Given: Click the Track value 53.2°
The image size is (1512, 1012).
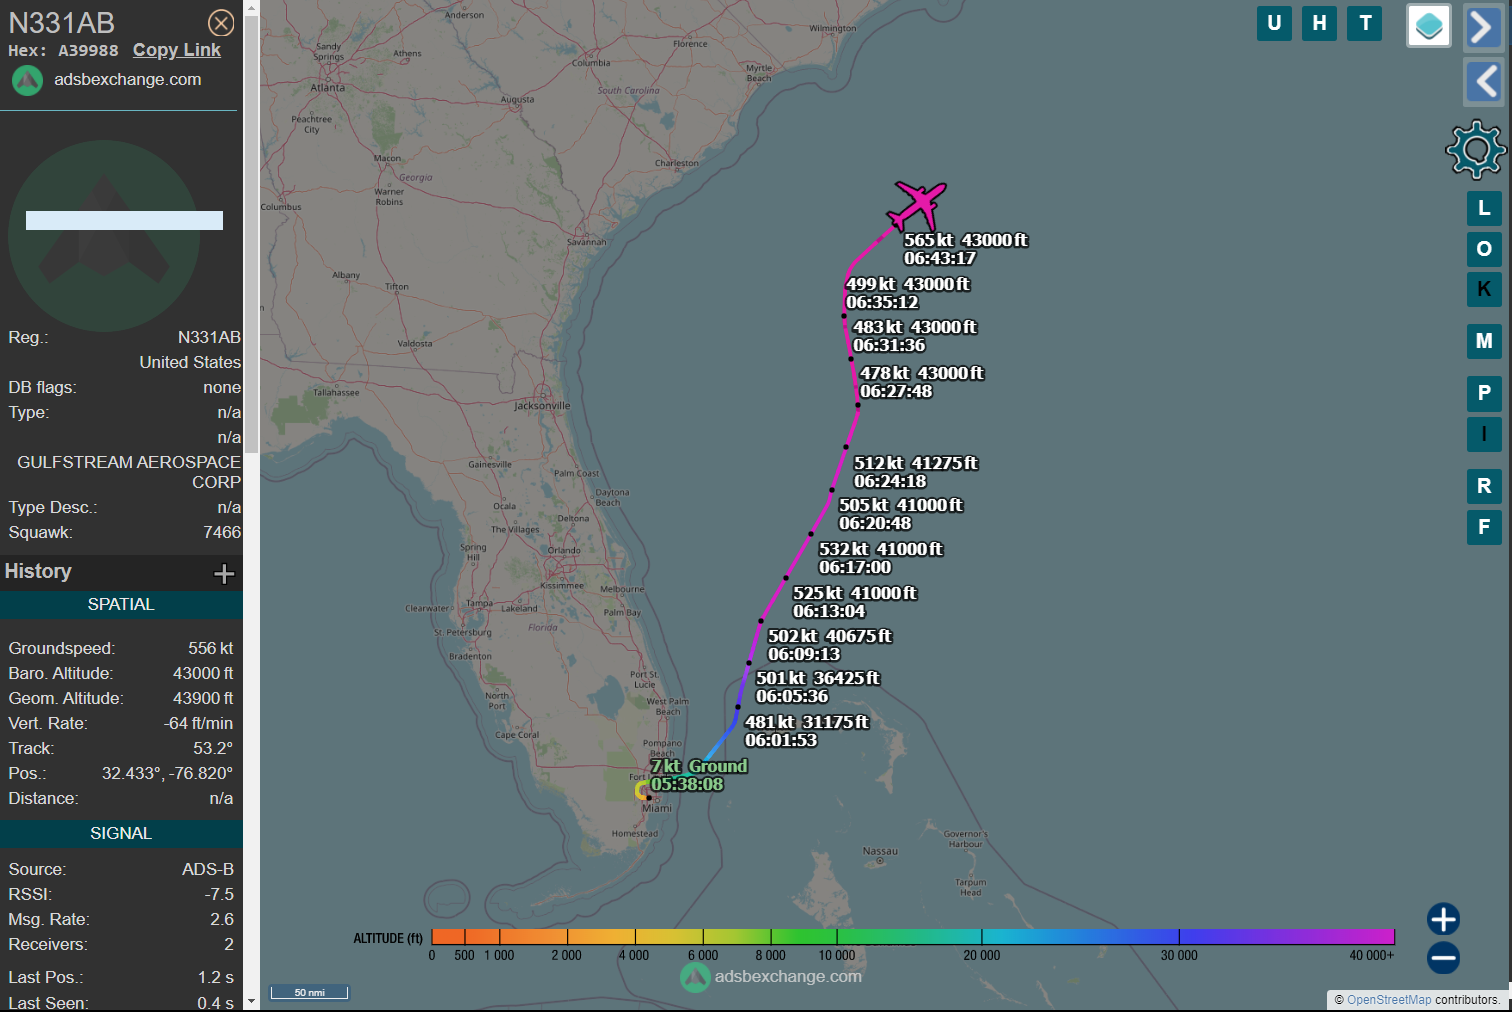Looking at the screenshot, I should tap(213, 748).
